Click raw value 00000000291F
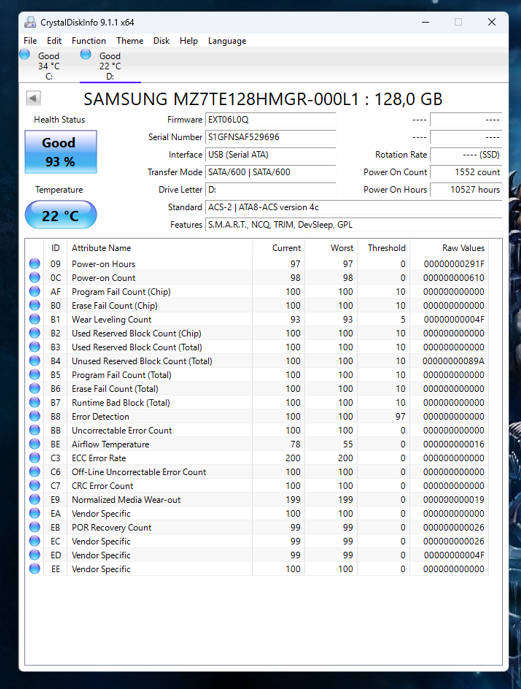This screenshot has height=689, width=521. coord(454,264)
